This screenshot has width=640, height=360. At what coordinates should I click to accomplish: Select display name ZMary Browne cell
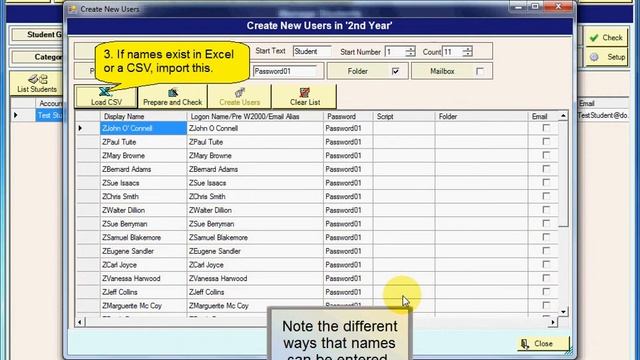pos(143,156)
